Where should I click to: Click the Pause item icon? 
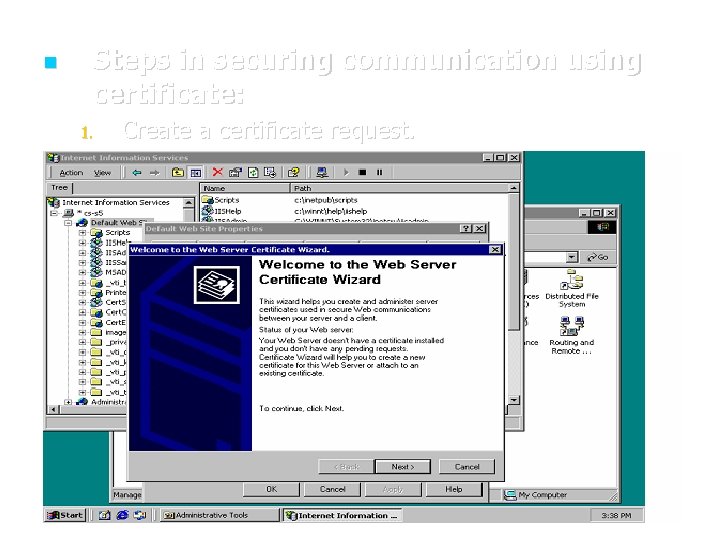[379, 173]
